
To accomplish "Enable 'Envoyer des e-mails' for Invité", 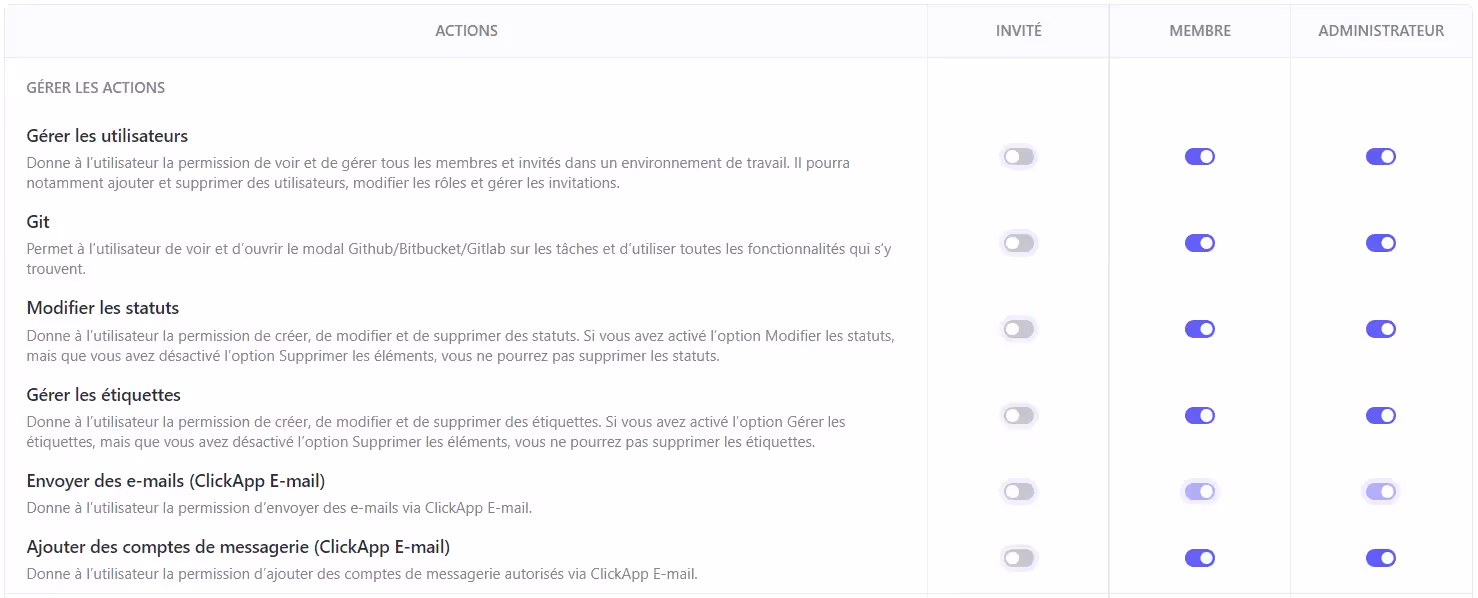I will pos(1019,491).
